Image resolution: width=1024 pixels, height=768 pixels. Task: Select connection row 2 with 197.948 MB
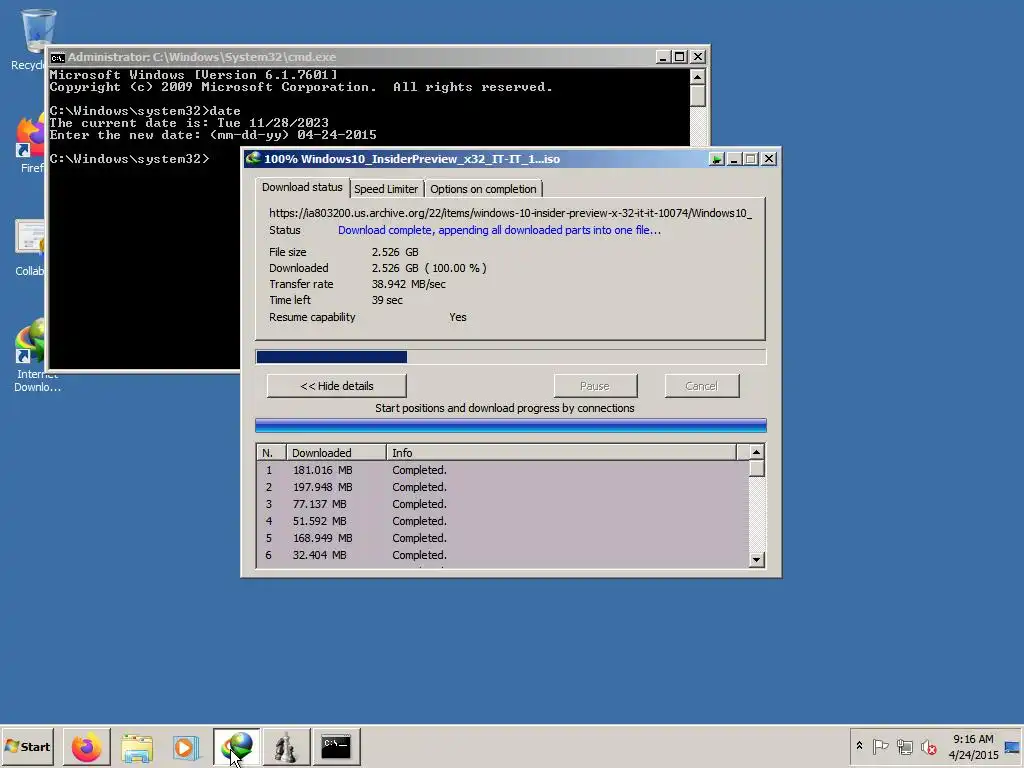coord(502,487)
